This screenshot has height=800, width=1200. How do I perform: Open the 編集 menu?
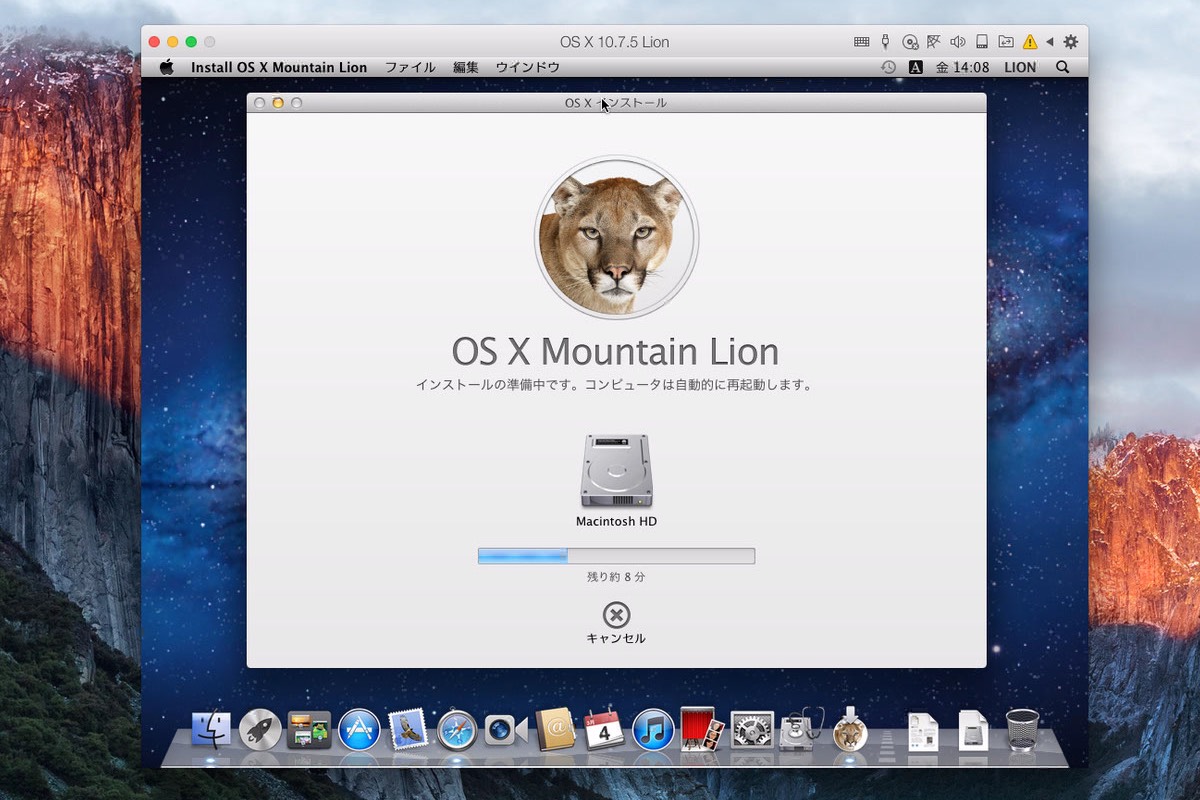(466, 67)
